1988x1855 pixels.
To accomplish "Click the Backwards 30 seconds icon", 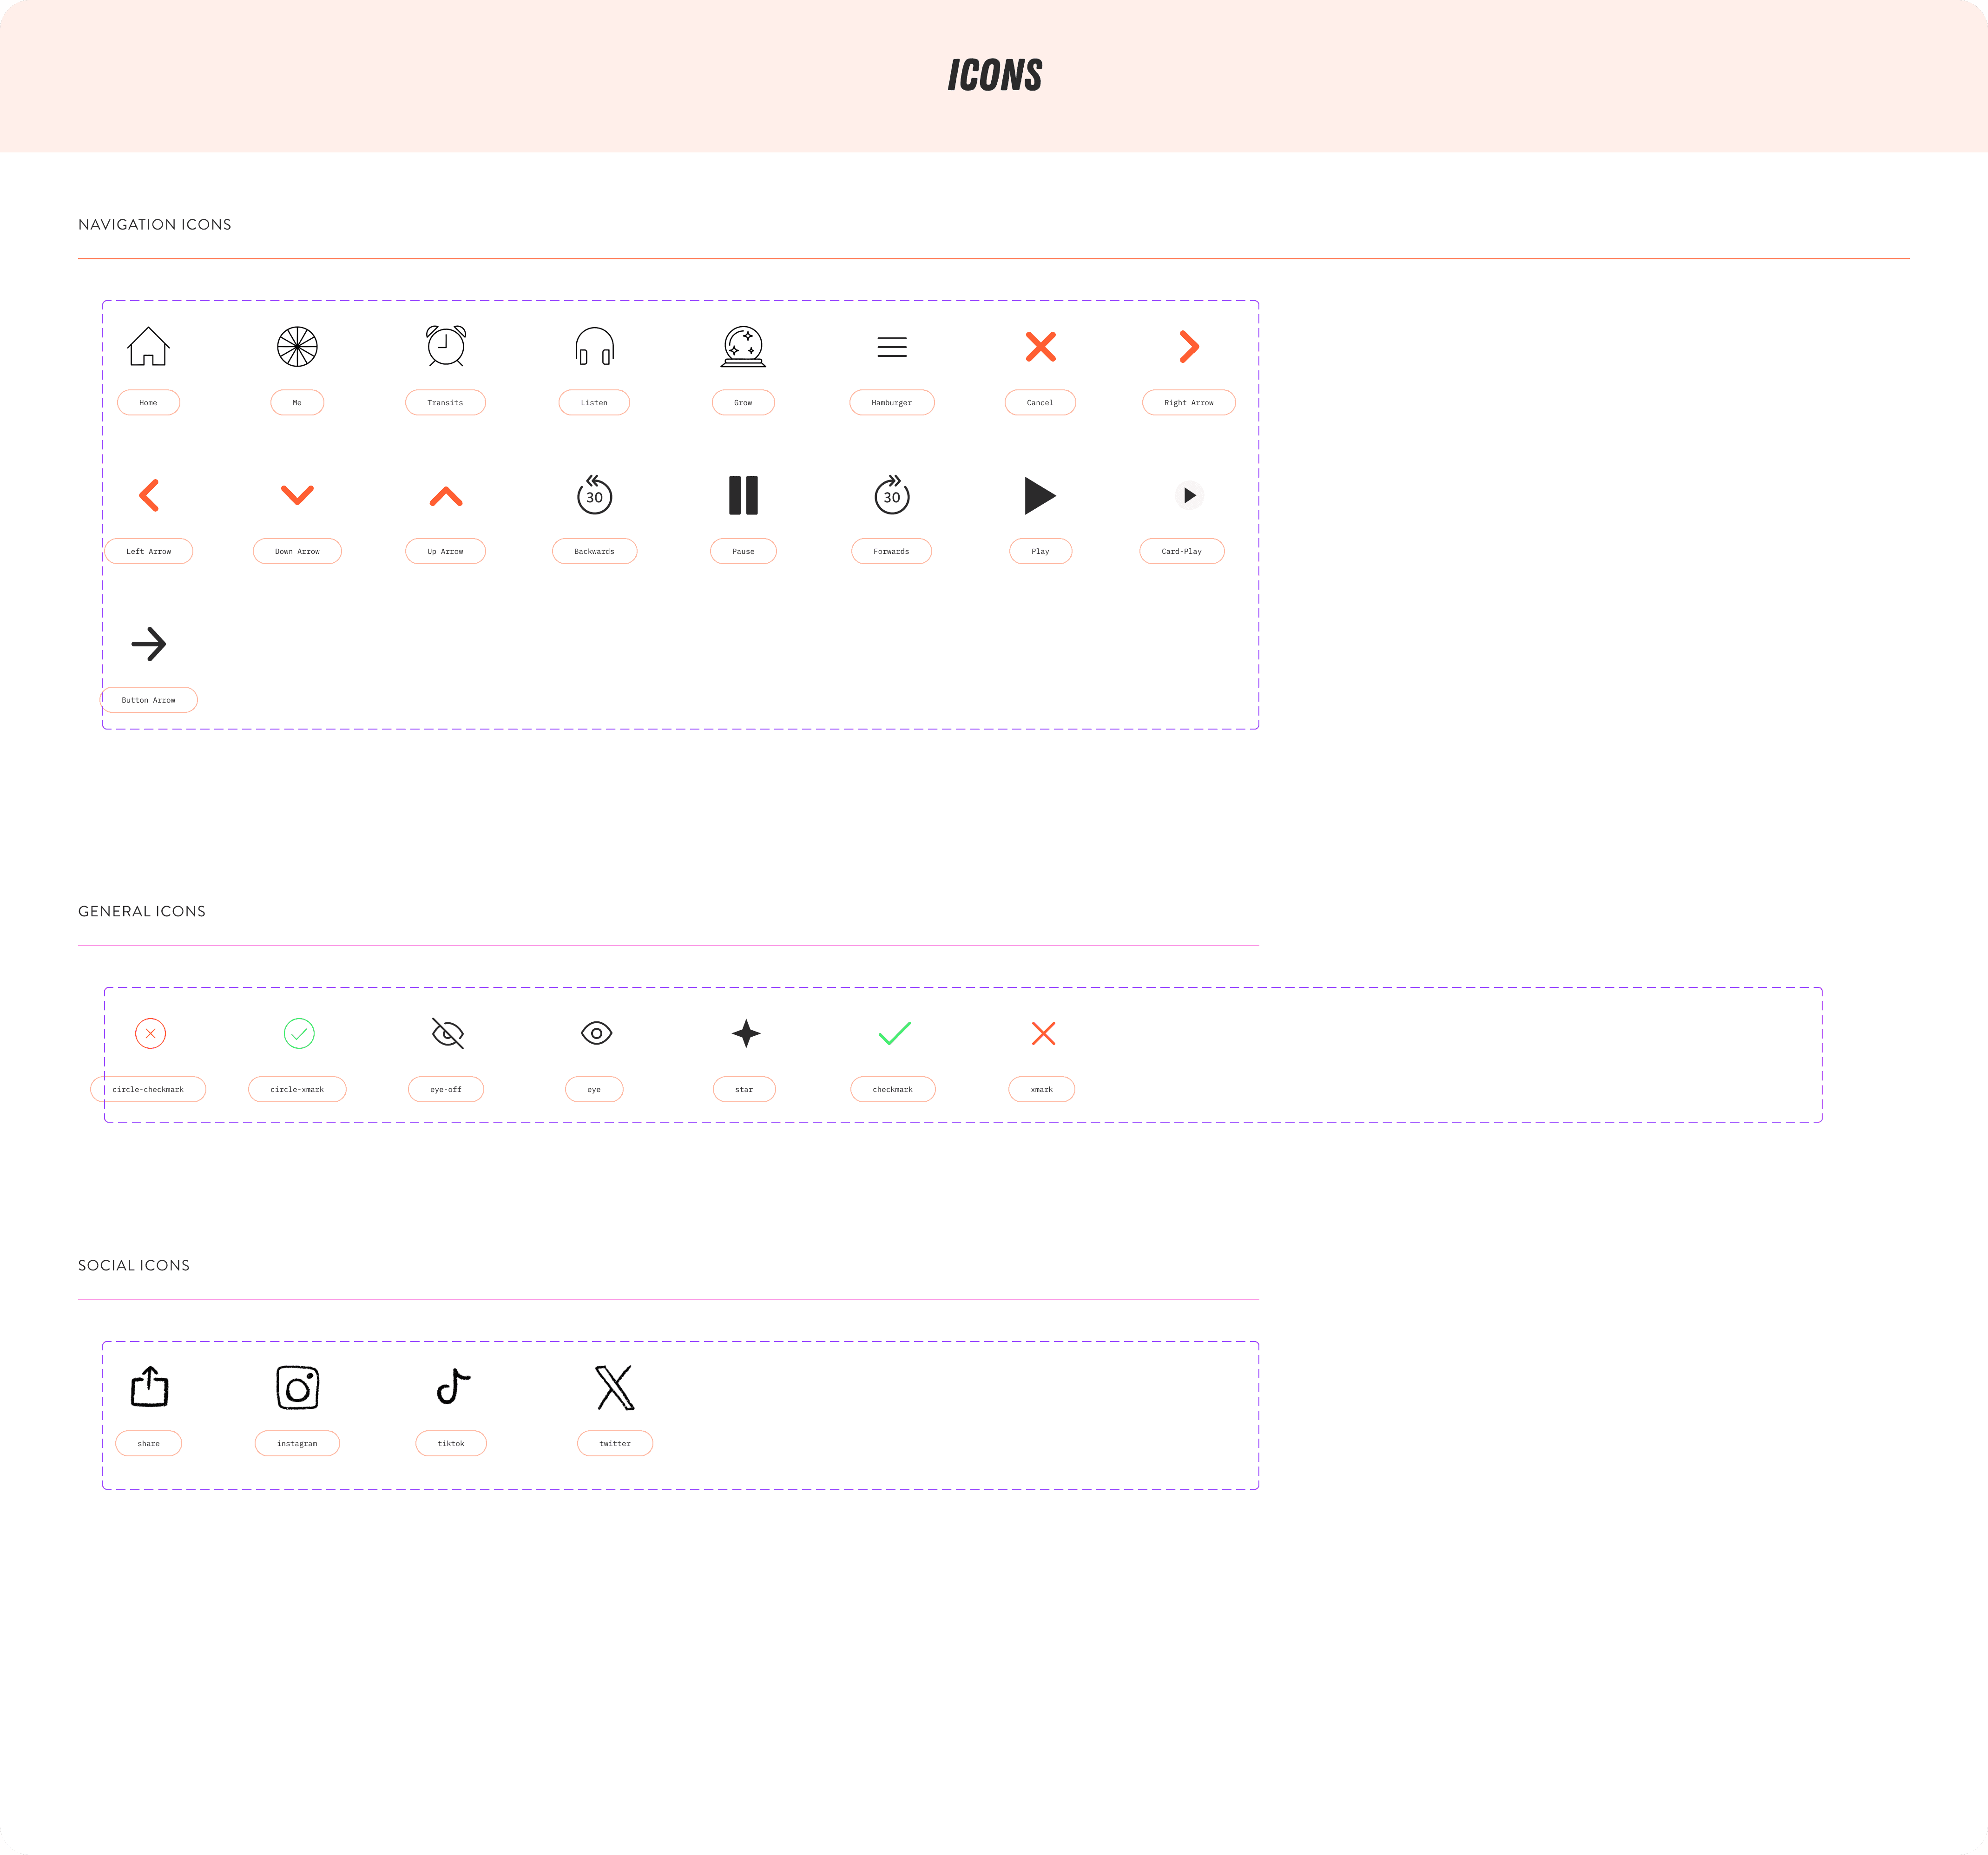I will (x=594, y=495).
